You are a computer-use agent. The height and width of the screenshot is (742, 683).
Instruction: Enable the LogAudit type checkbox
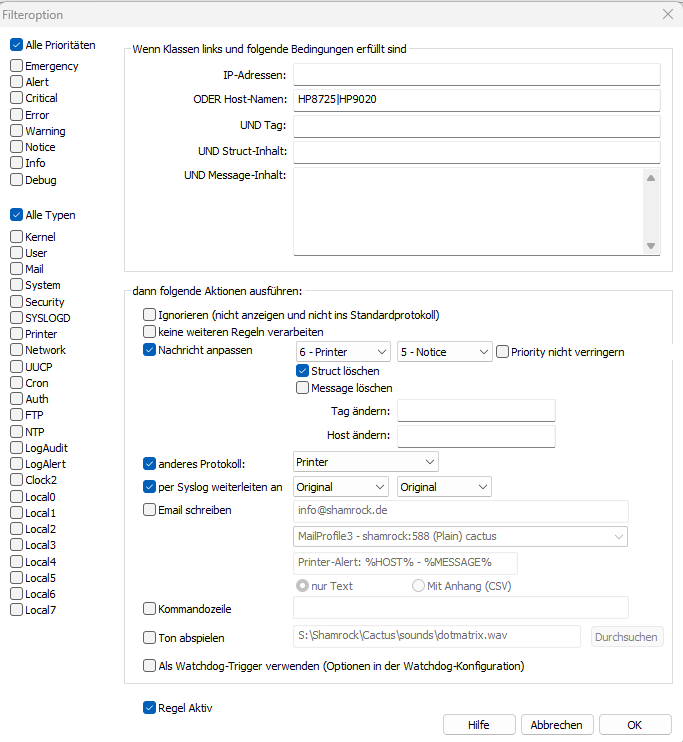17,448
